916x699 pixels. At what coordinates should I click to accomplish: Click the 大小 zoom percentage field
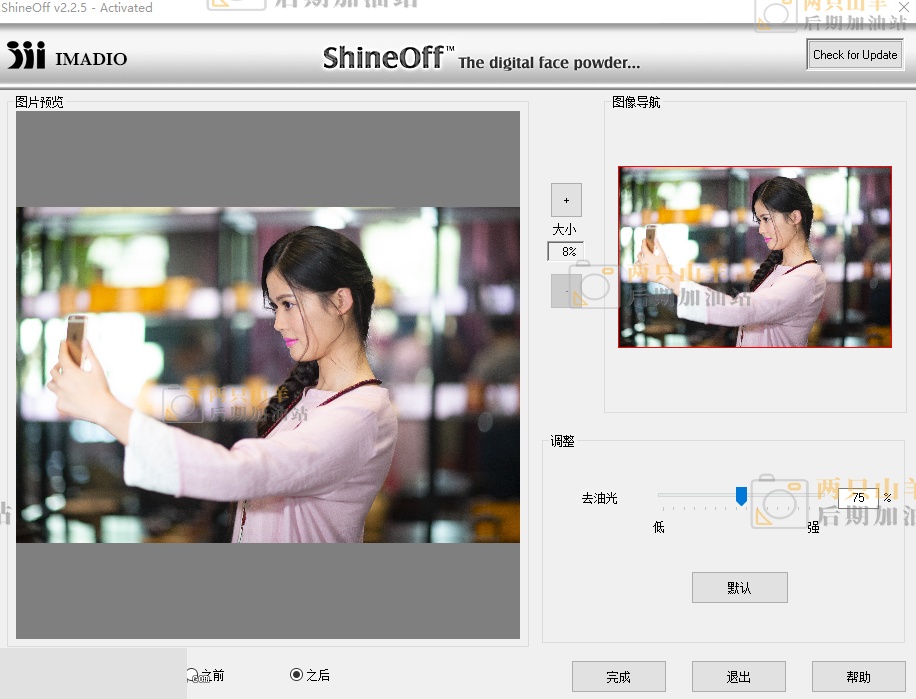(x=566, y=252)
